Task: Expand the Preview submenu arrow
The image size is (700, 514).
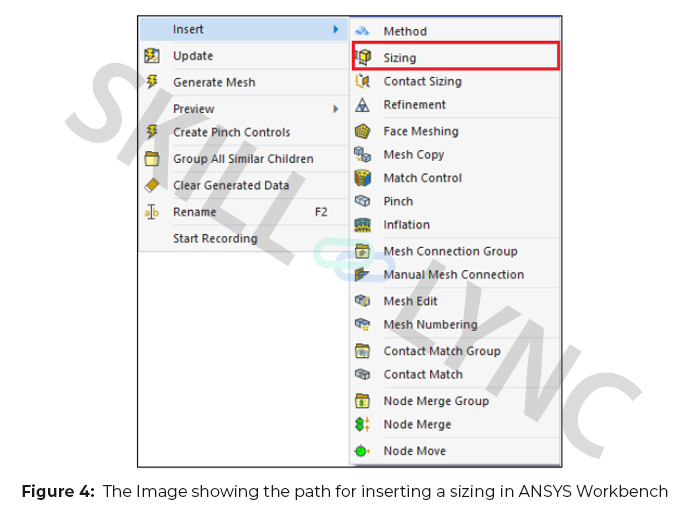Action: tap(336, 109)
